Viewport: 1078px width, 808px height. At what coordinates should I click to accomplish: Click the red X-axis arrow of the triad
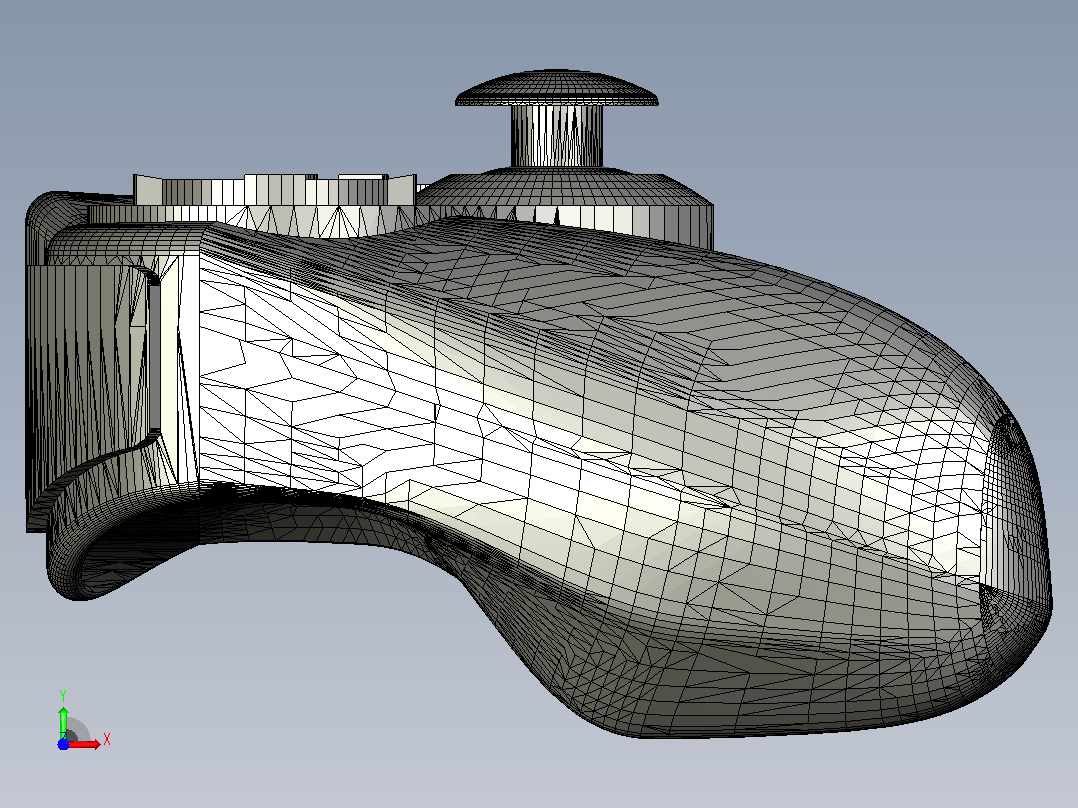(85, 744)
